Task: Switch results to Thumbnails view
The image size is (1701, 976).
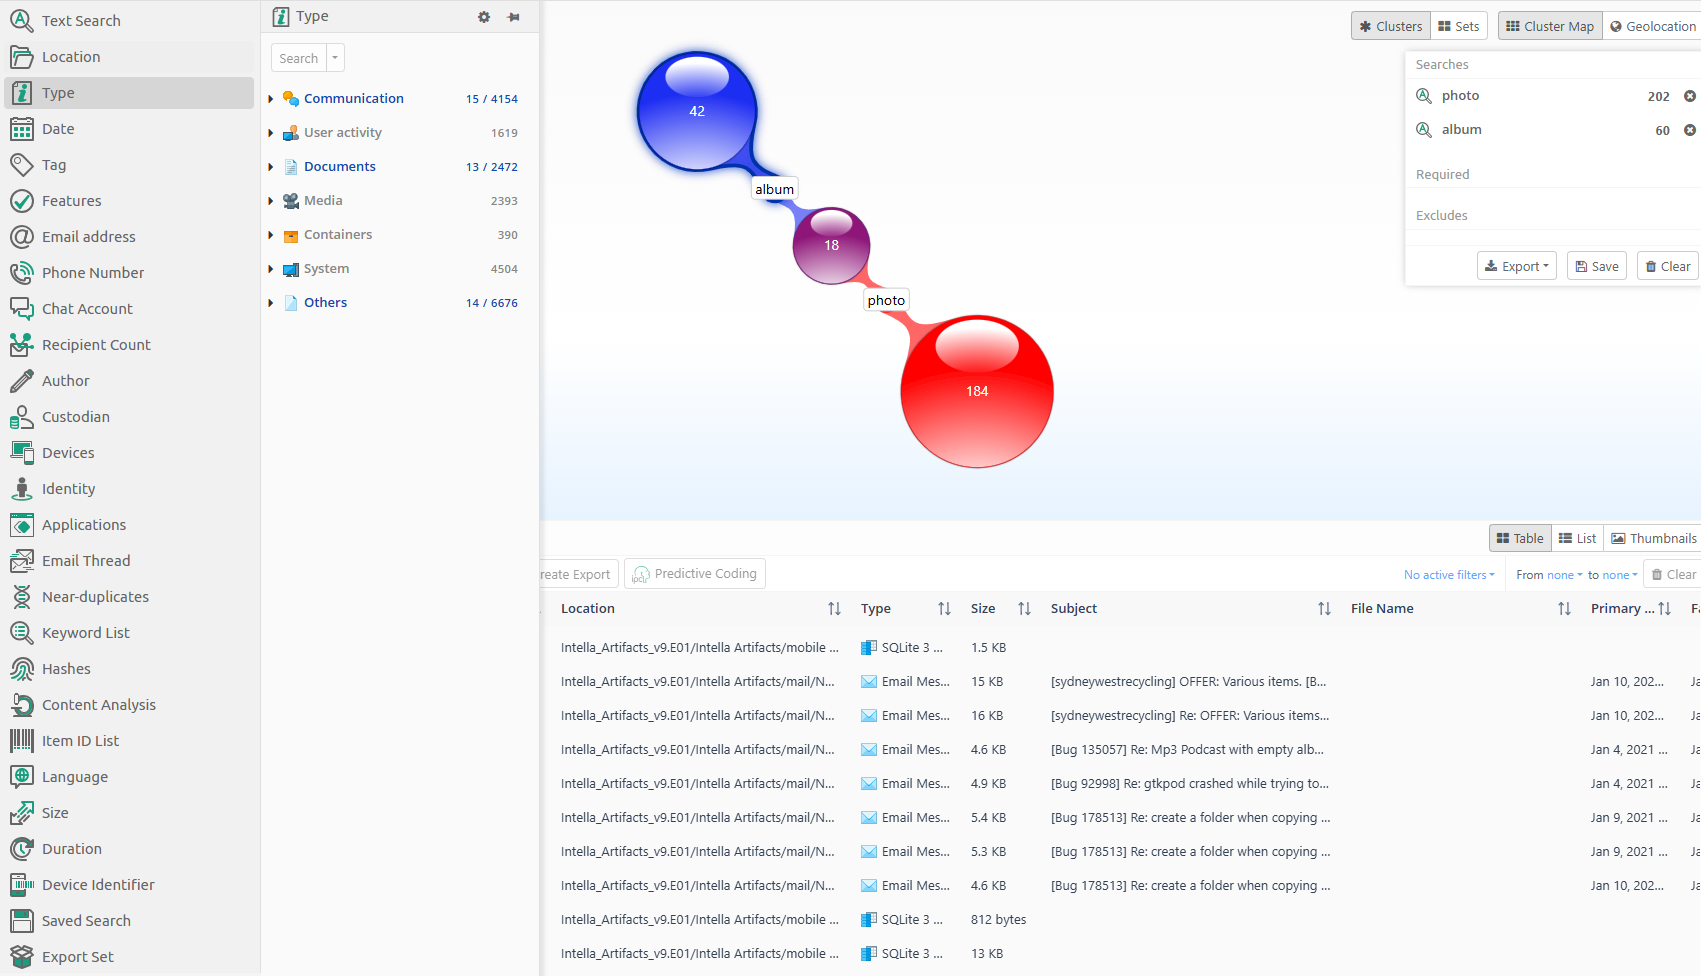Action: point(1653,538)
